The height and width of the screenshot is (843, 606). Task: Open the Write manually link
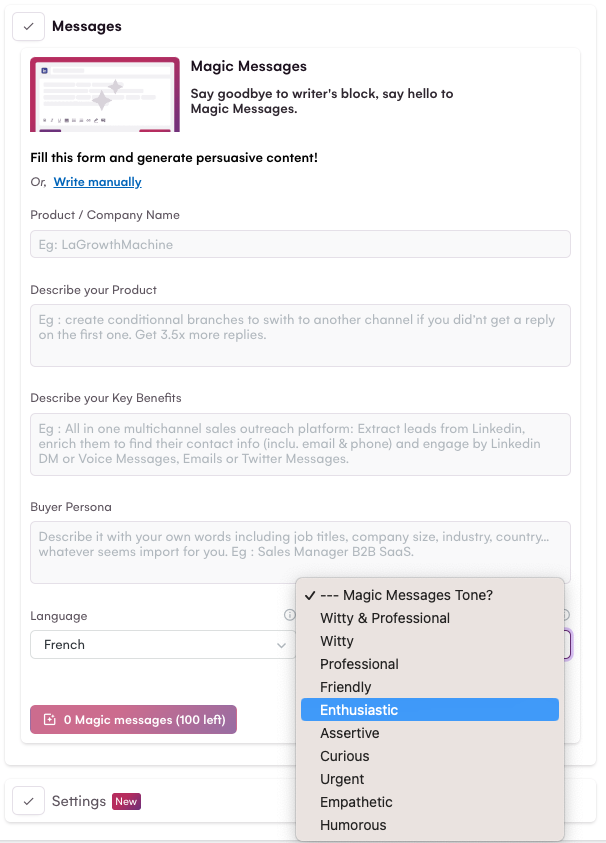pos(97,182)
